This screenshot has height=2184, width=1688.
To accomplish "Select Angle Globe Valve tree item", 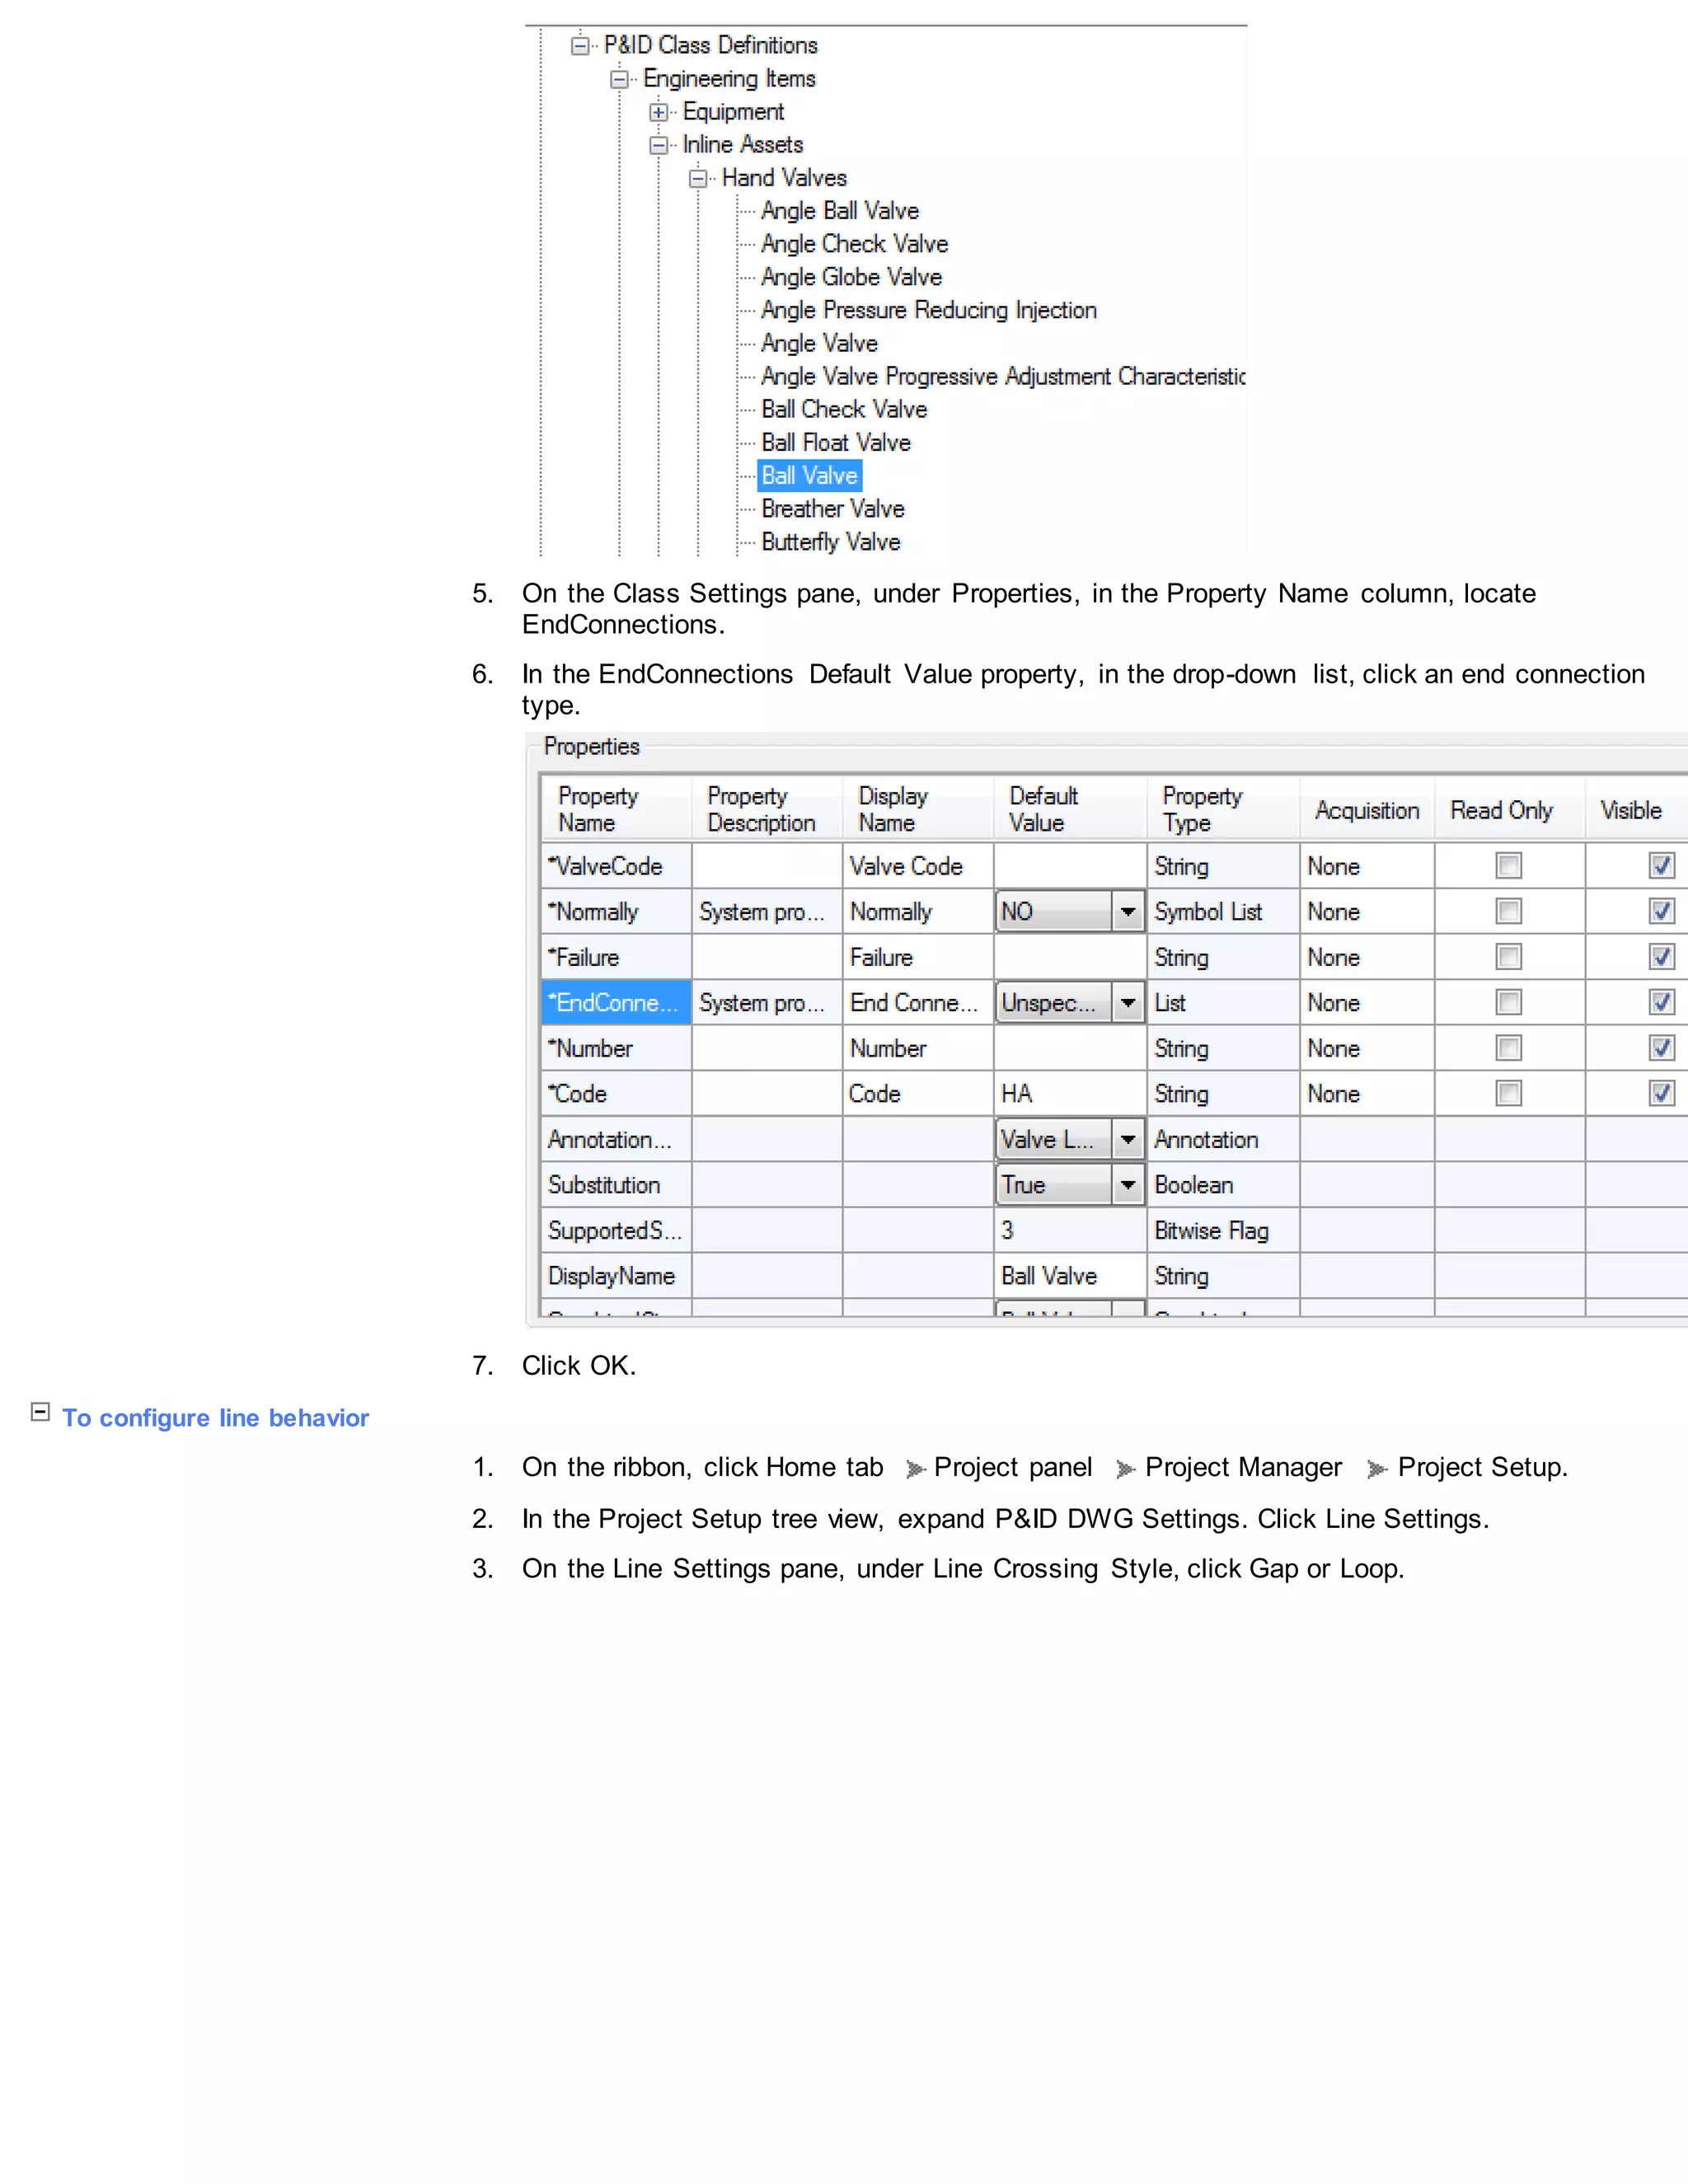I will tap(851, 277).
